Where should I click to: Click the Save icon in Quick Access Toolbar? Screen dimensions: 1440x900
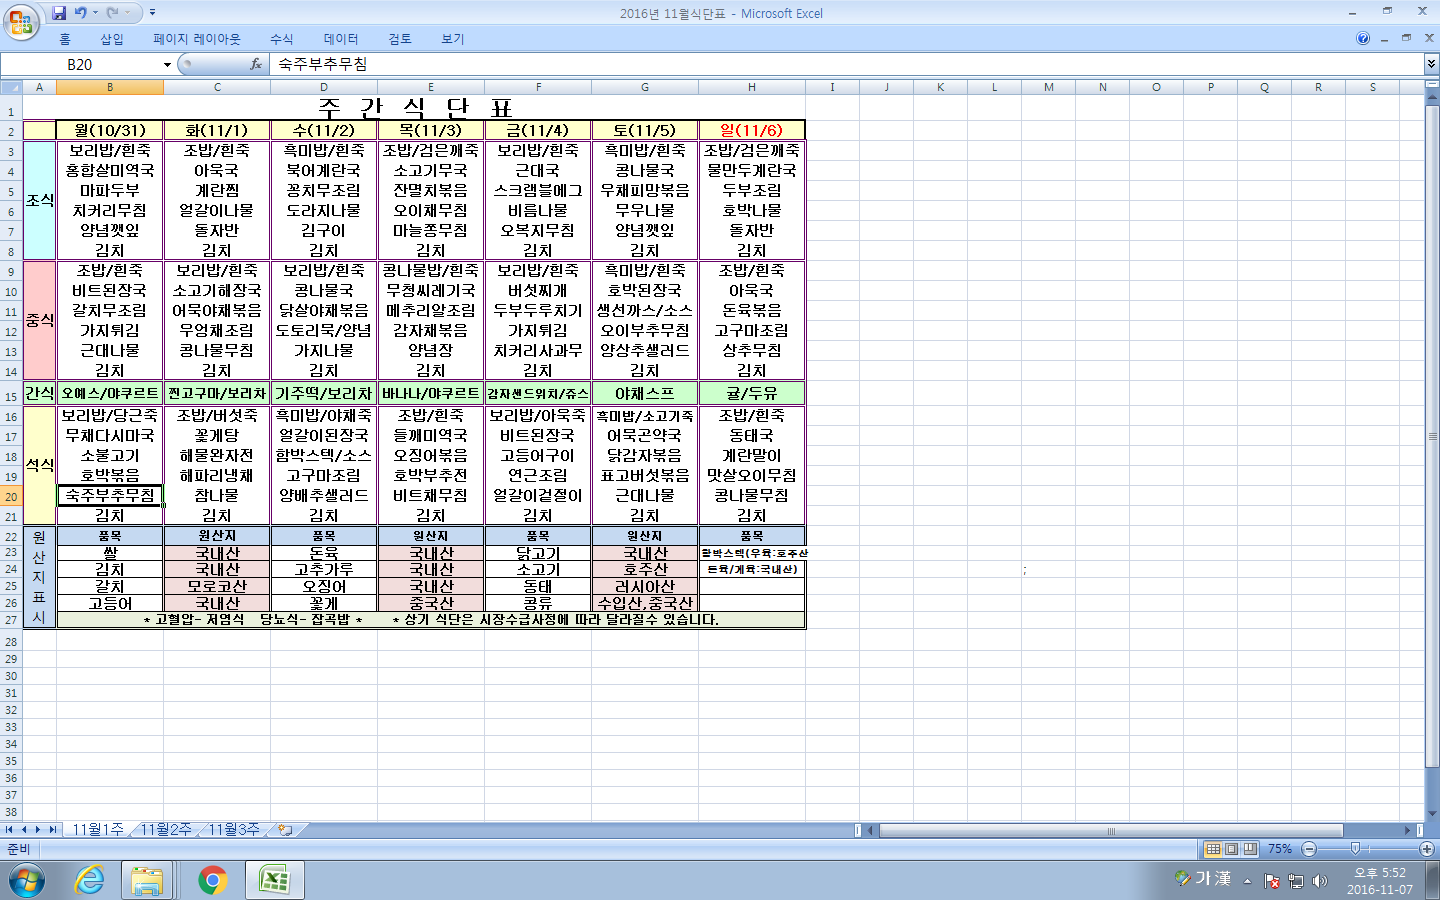pos(59,13)
